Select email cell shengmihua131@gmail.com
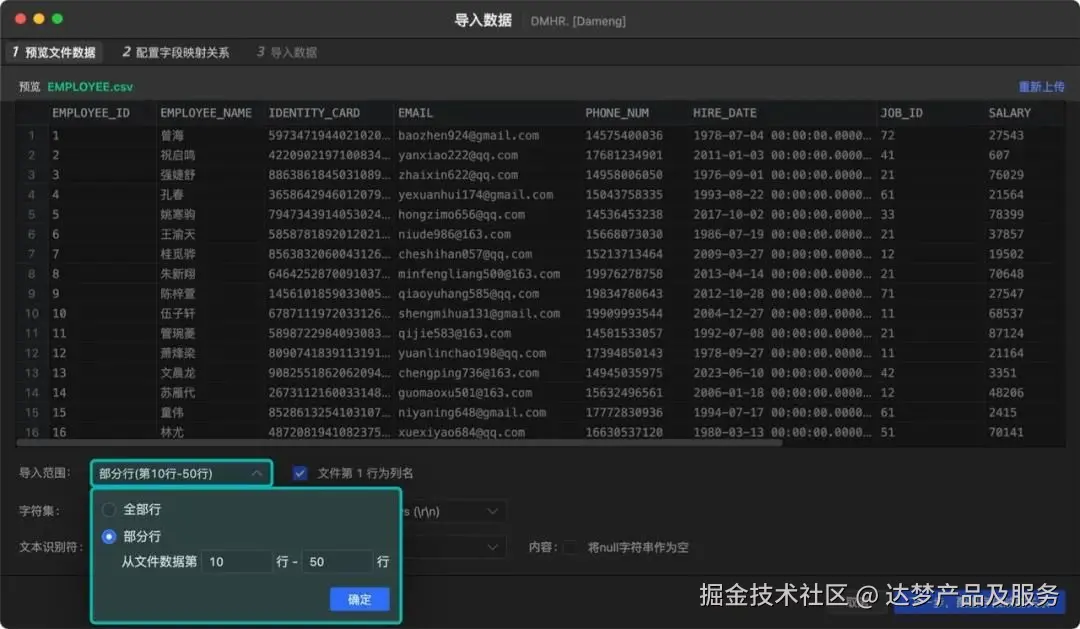The image size is (1080, 629). tap(479, 313)
